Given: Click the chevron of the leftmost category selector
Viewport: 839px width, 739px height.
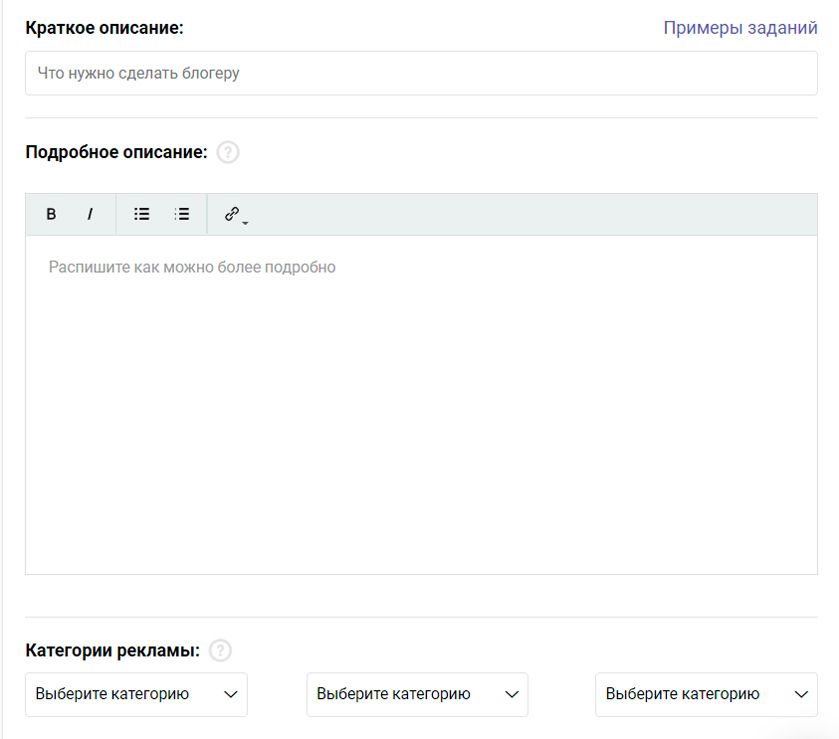Looking at the screenshot, I should [x=231, y=694].
